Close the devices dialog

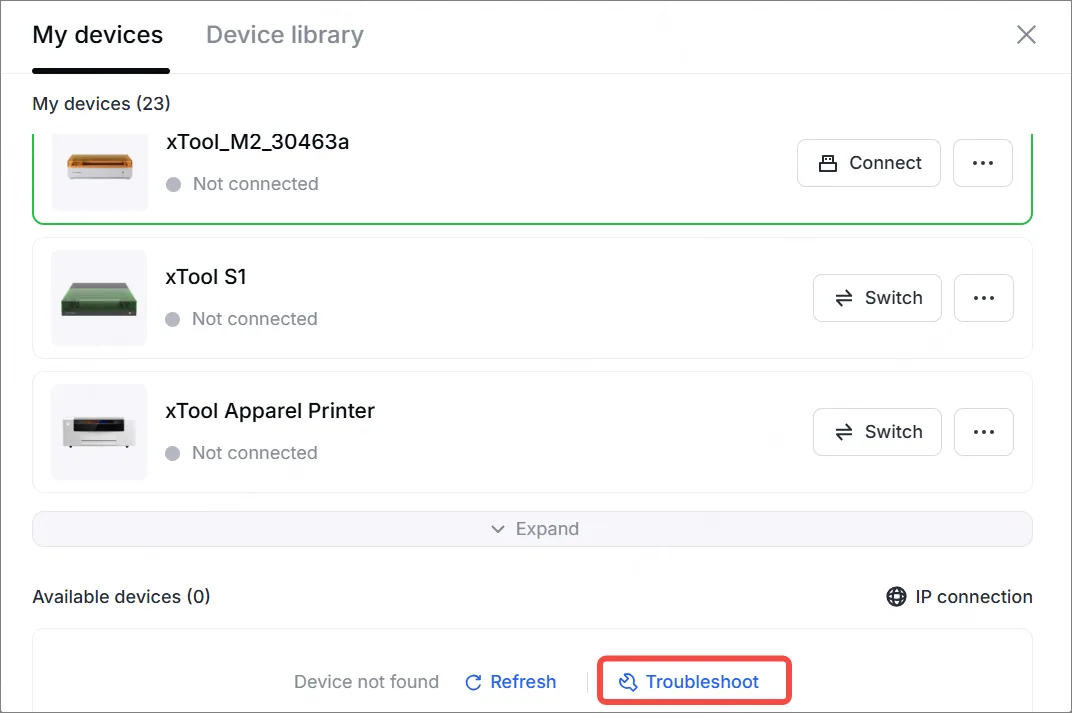pos(1026,35)
